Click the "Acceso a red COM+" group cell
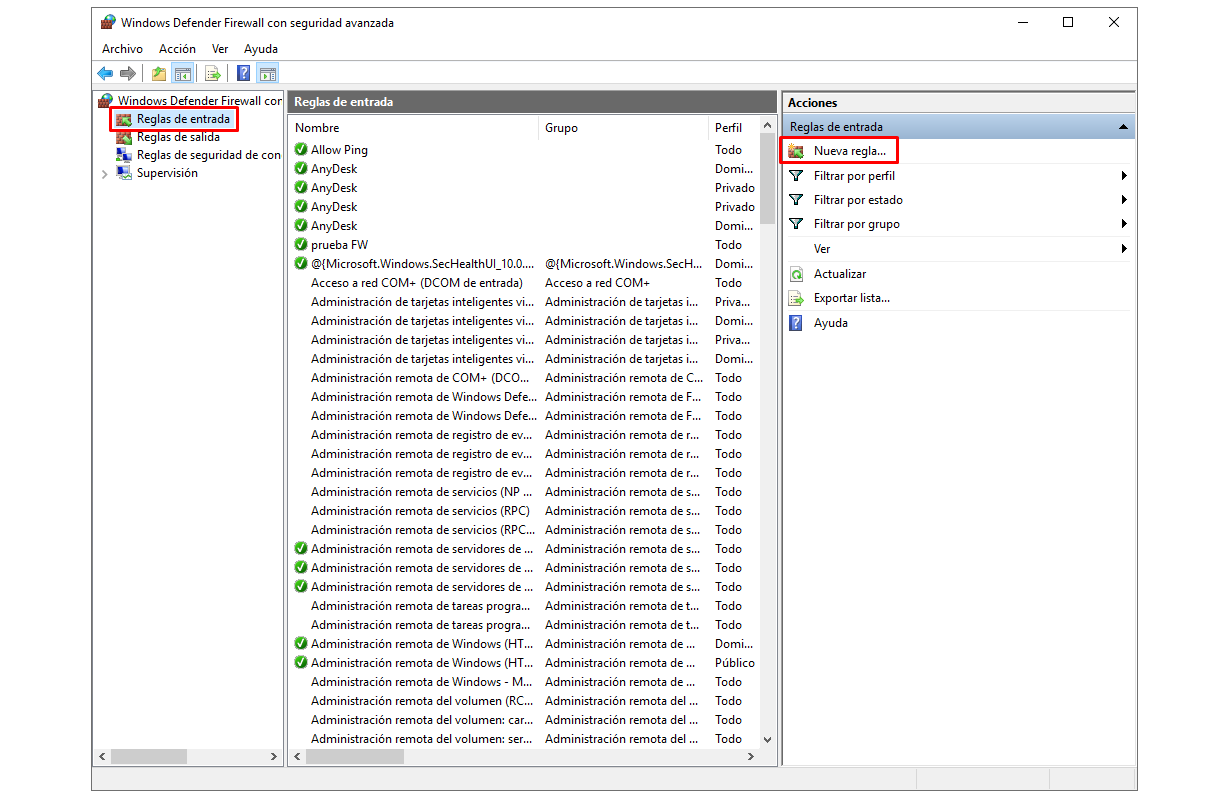 coord(597,283)
